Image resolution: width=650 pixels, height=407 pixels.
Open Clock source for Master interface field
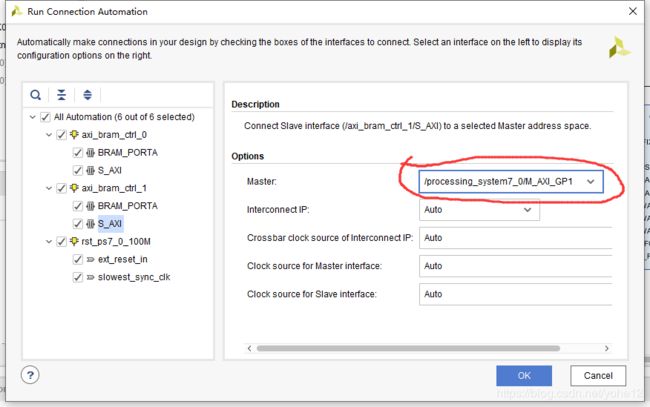coord(515,266)
